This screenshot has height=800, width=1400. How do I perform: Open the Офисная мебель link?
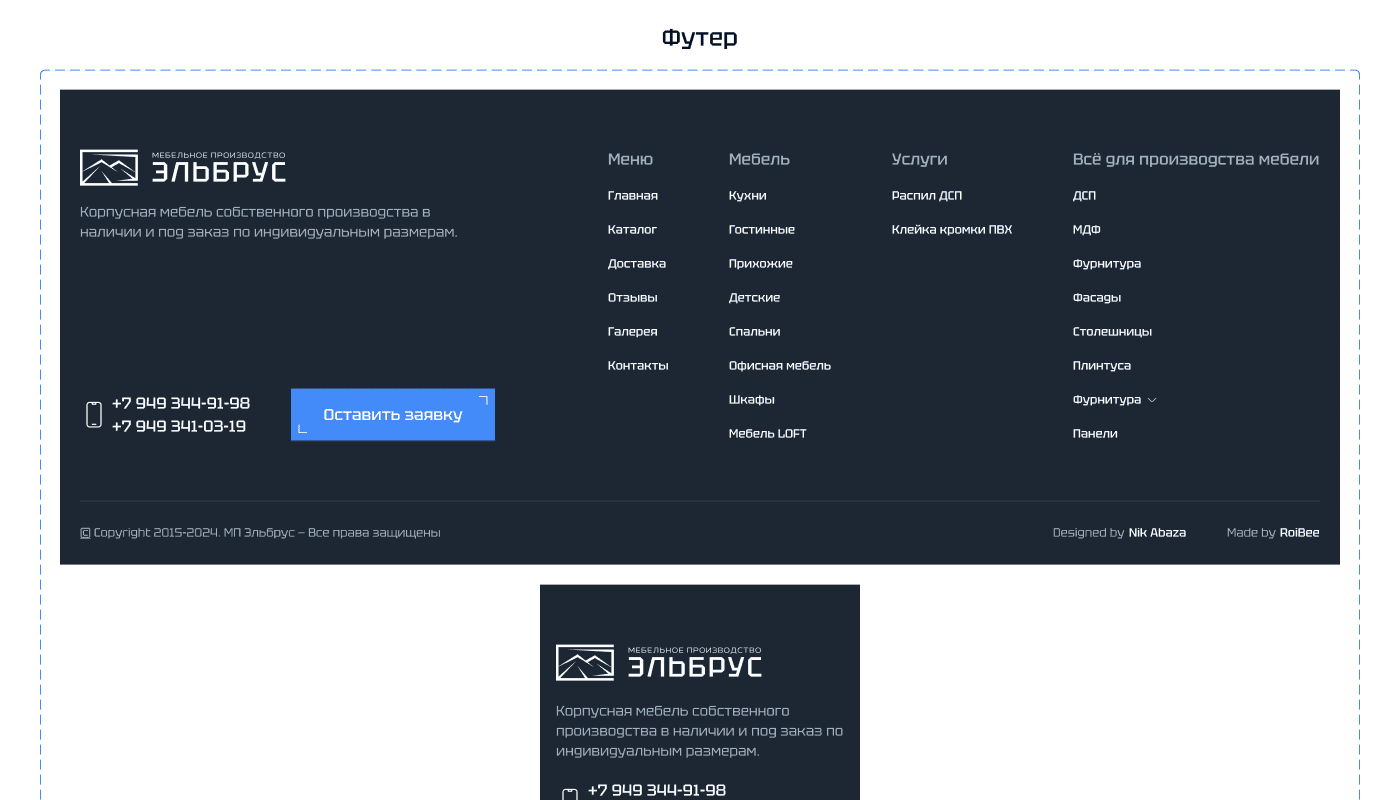pos(780,366)
